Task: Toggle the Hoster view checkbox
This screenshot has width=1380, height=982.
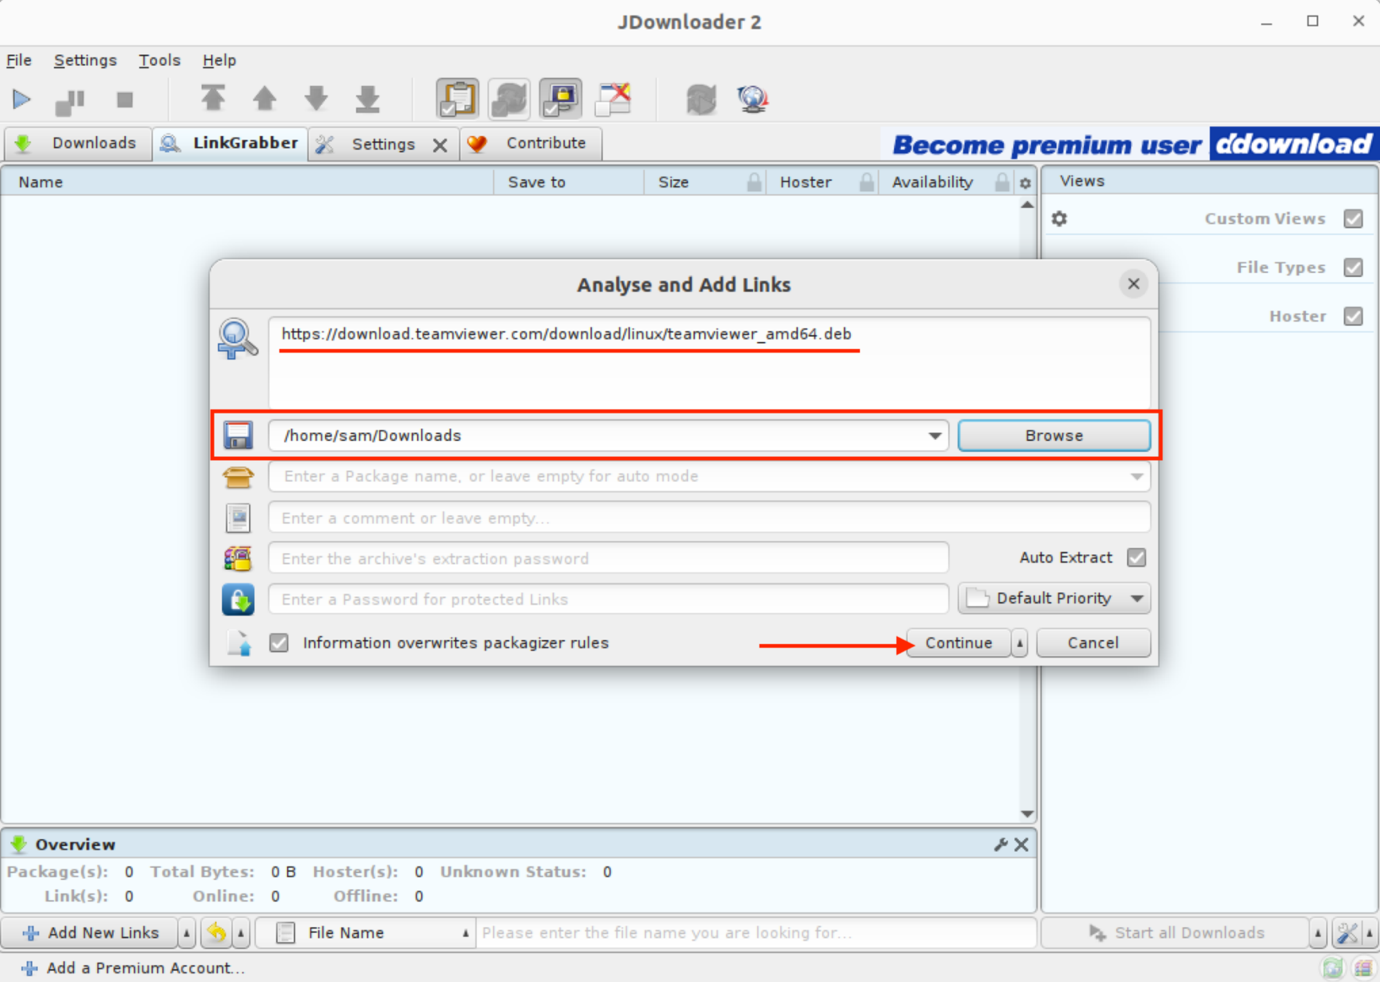Action: point(1354,315)
